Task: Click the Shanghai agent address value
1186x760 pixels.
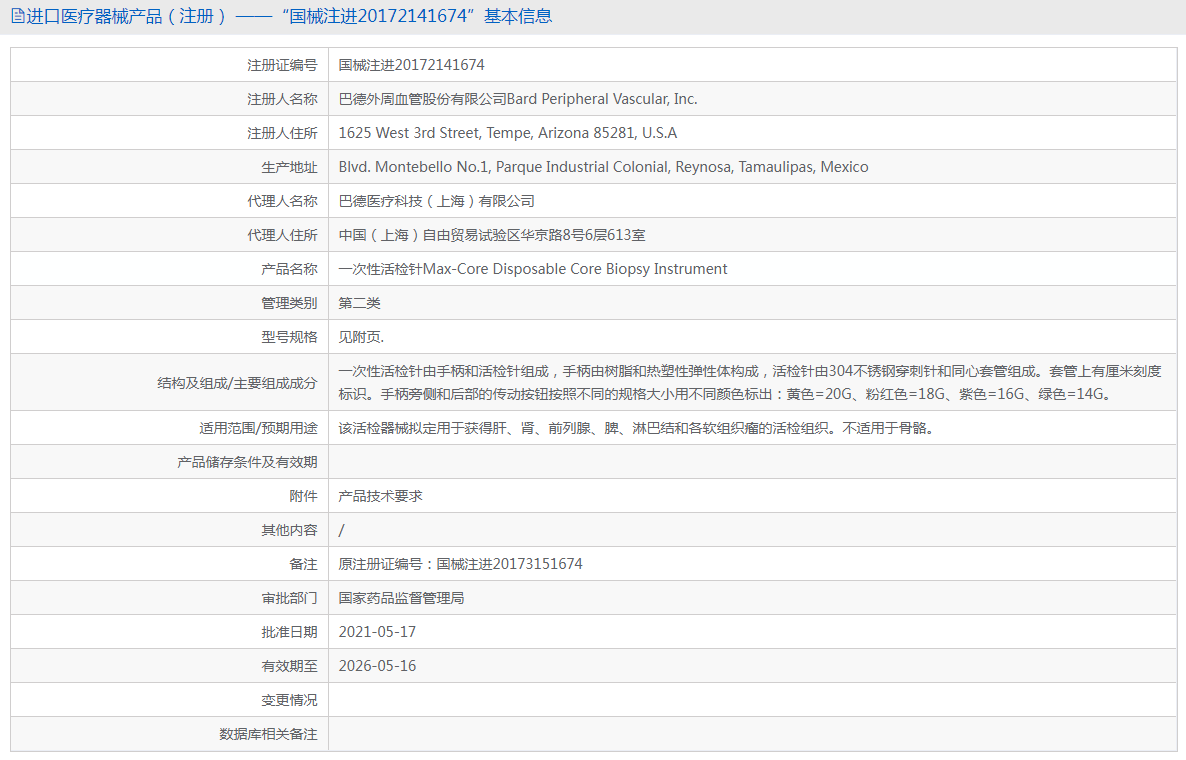Action: pyautogui.click(x=492, y=235)
